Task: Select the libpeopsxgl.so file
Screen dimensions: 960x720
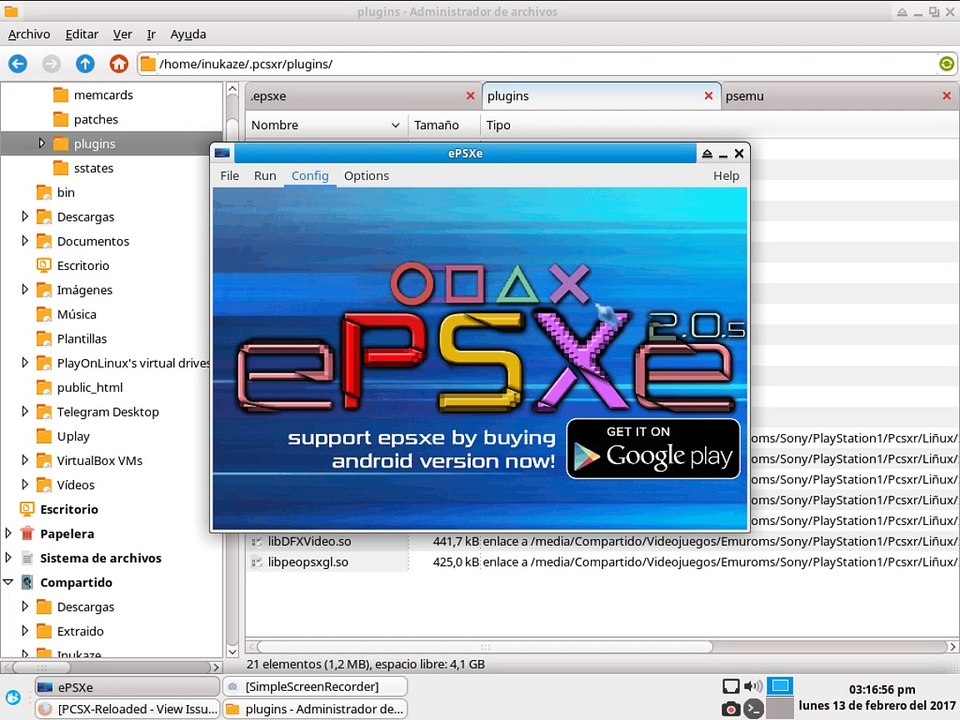Action: 308,562
